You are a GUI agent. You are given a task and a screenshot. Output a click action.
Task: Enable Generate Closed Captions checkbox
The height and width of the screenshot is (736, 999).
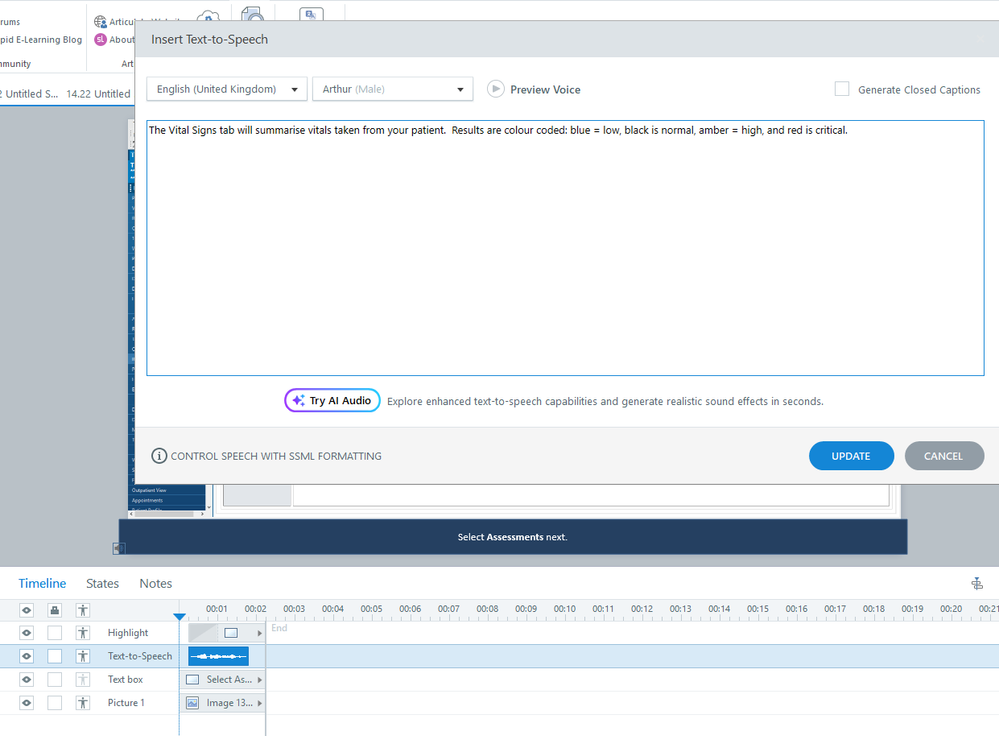click(842, 89)
